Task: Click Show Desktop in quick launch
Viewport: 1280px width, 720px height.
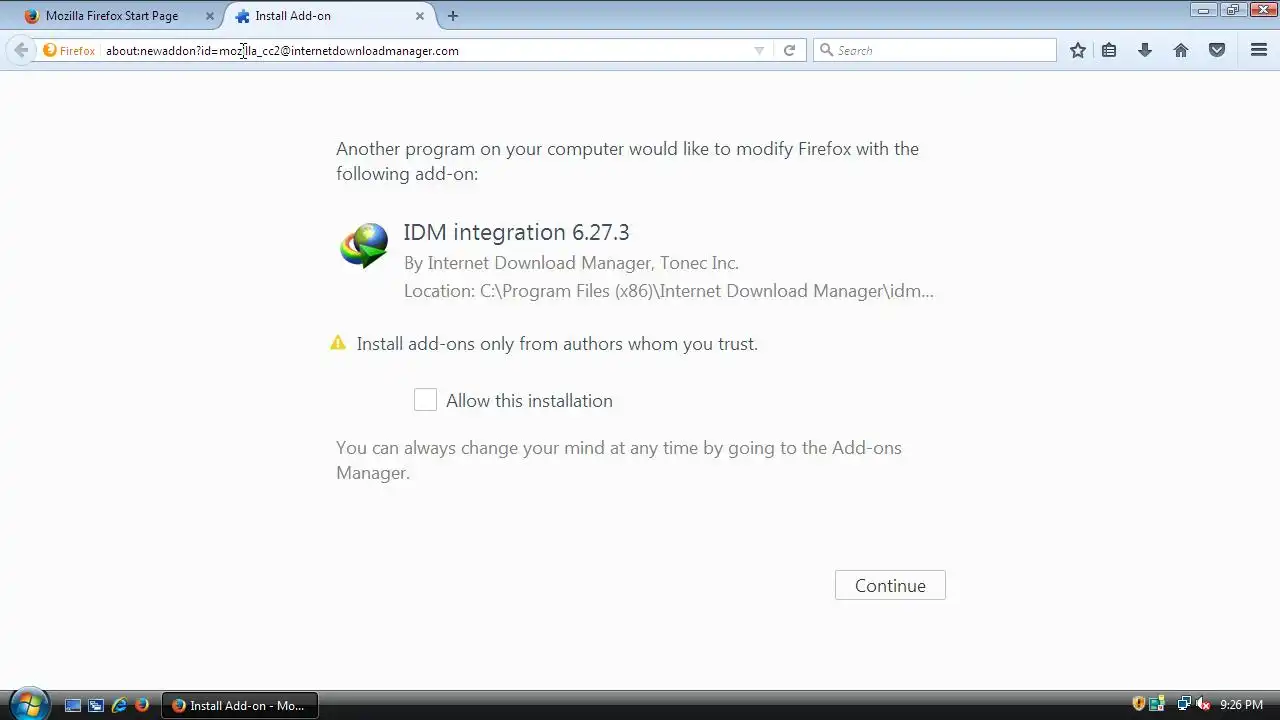Action: pos(73,705)
